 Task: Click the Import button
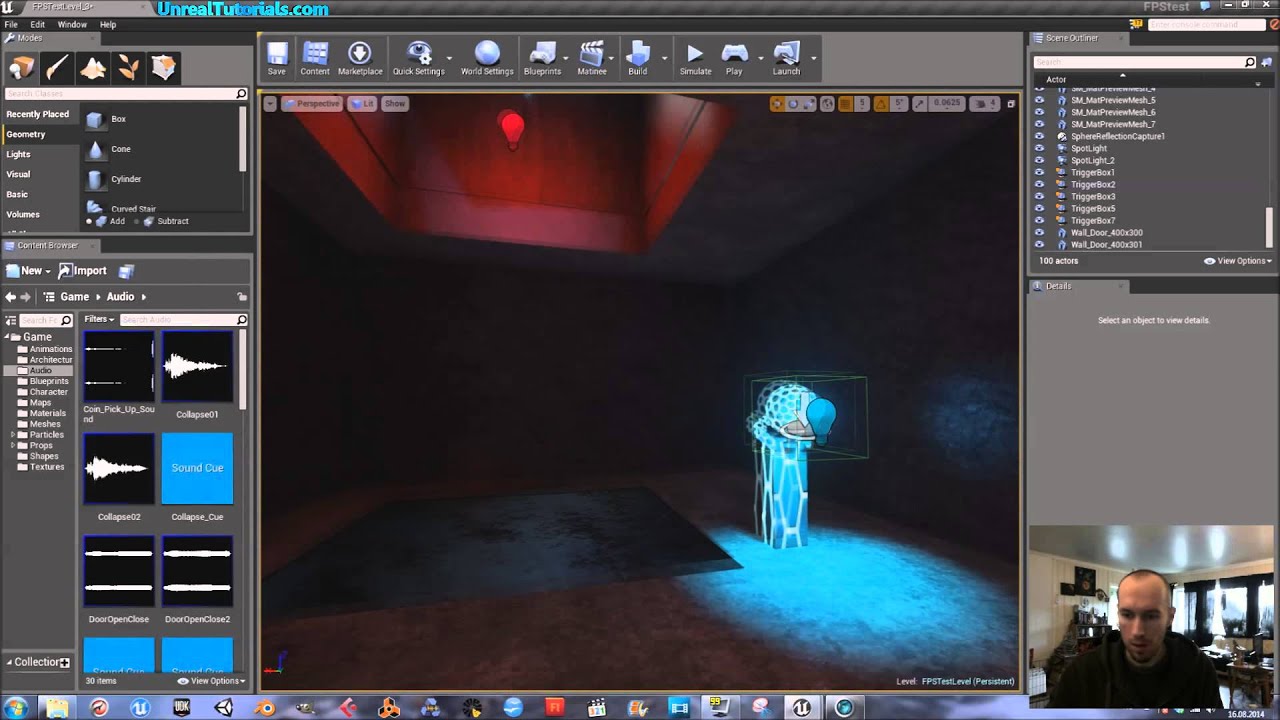83,271
